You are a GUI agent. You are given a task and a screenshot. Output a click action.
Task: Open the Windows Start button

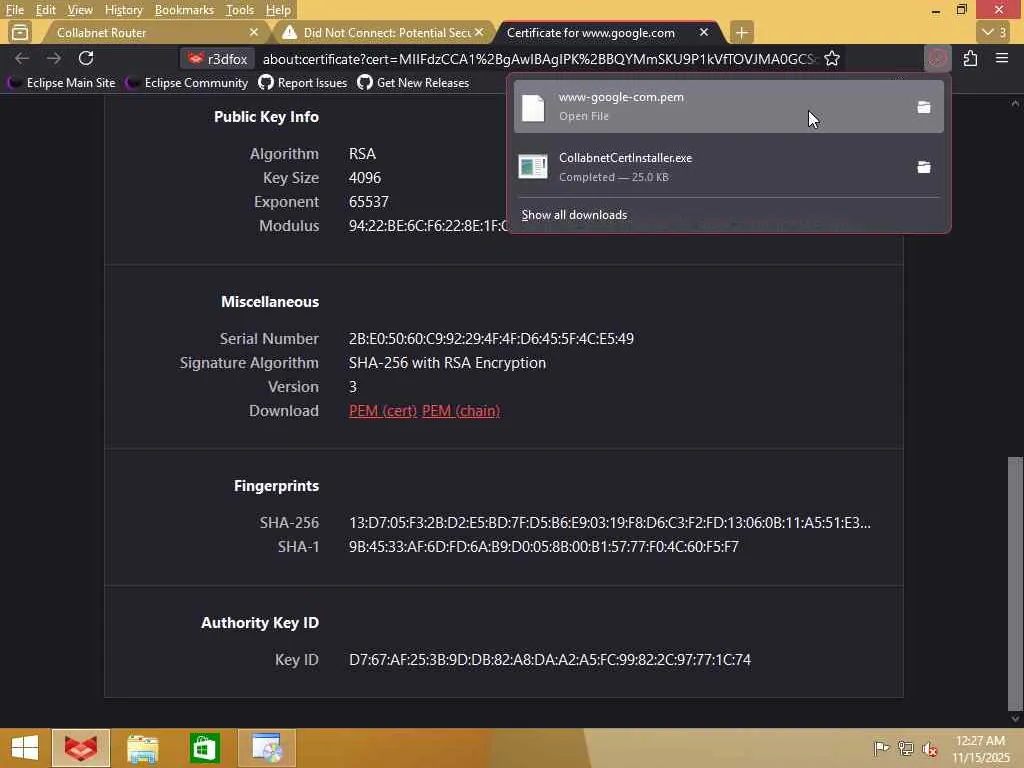coord(25,748)
